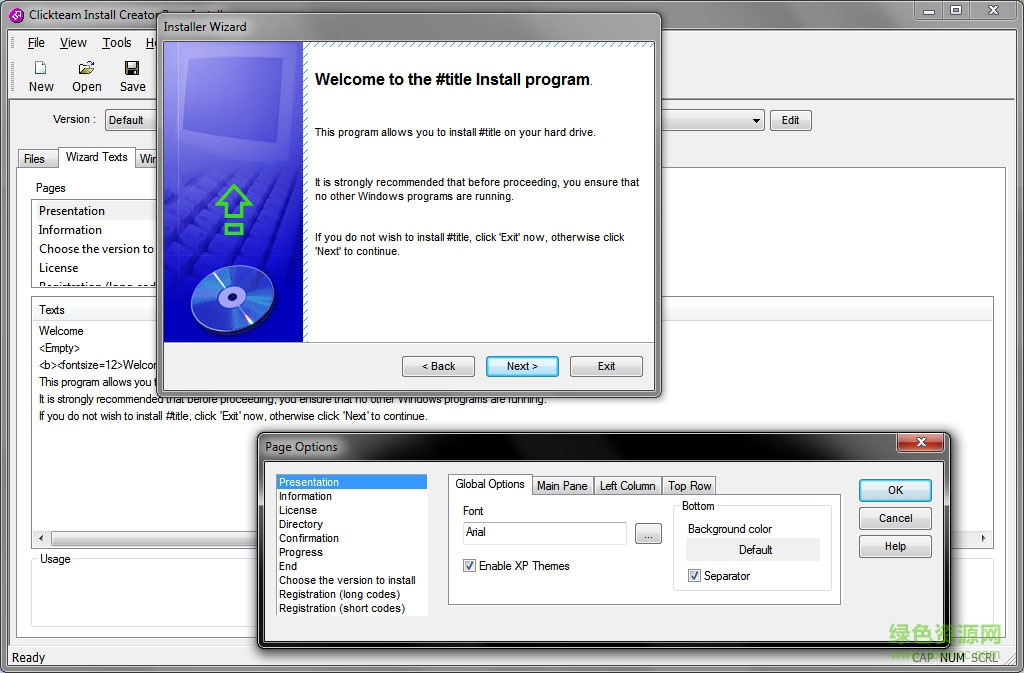Viewport: 1024px width, 673px height.
Task: Open the Tools menu
Action: [117, 43]
